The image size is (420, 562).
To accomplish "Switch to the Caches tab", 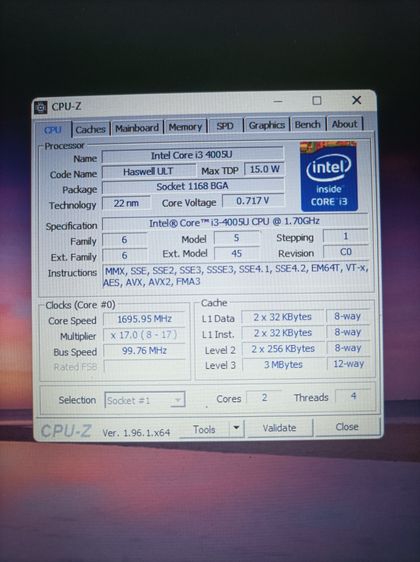I will 90,129.
